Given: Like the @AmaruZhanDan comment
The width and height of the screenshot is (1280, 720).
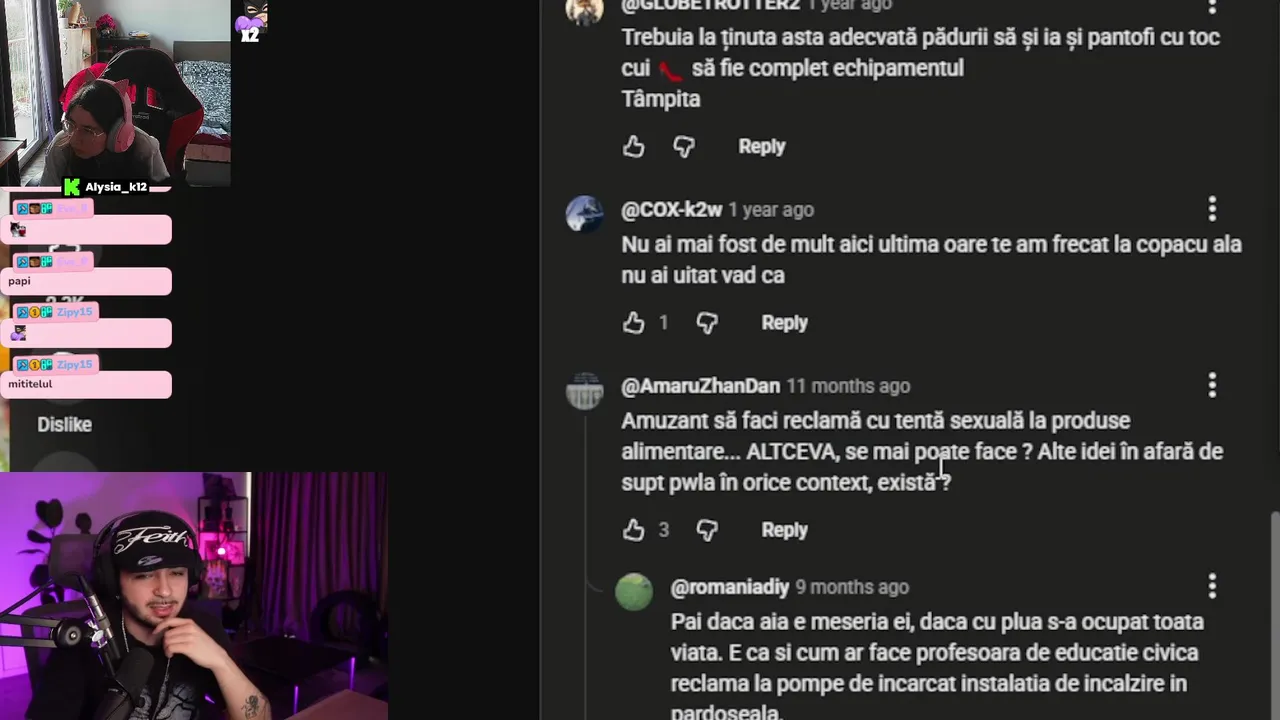Looking at the screenshot, I should [634, 530].
